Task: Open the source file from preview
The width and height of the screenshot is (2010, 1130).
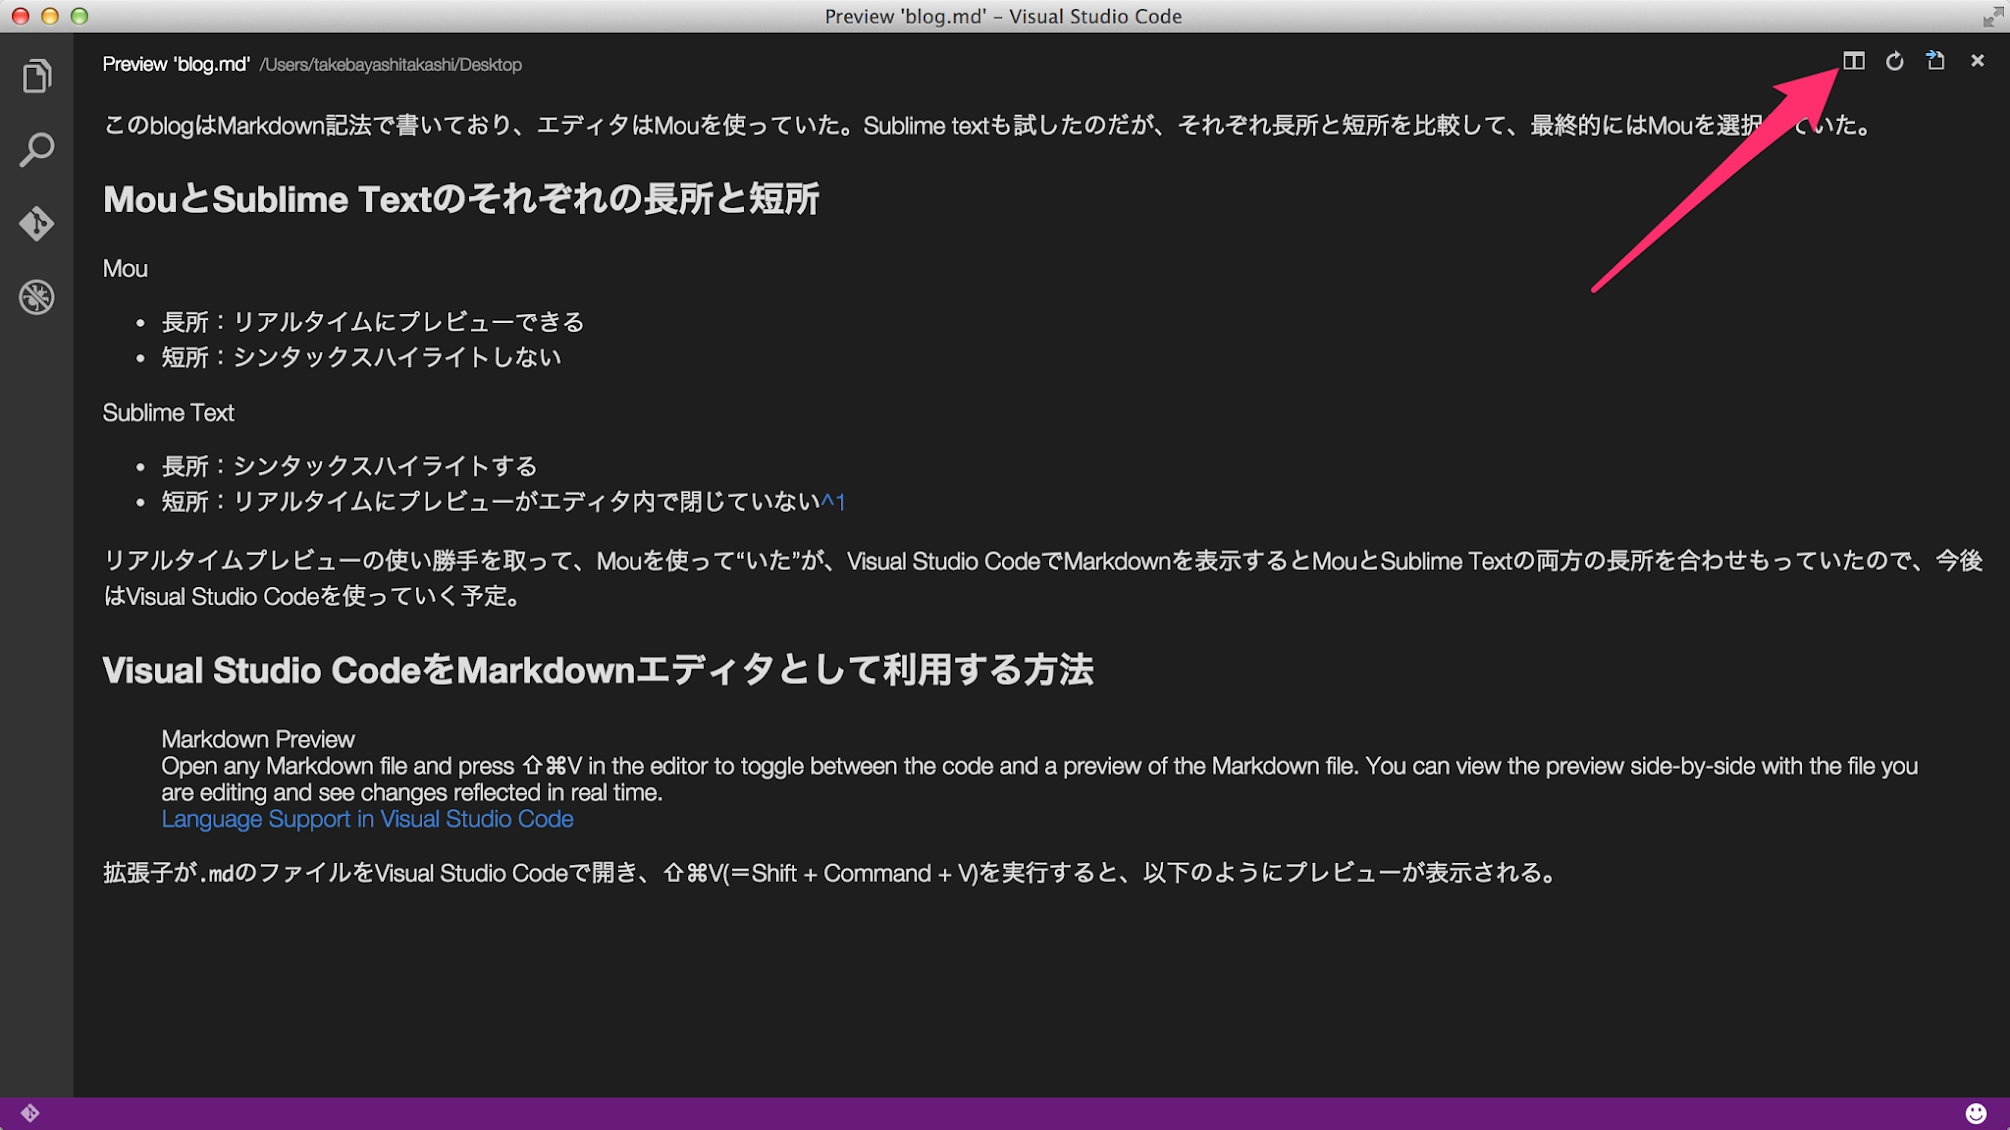Action: 1935,62
